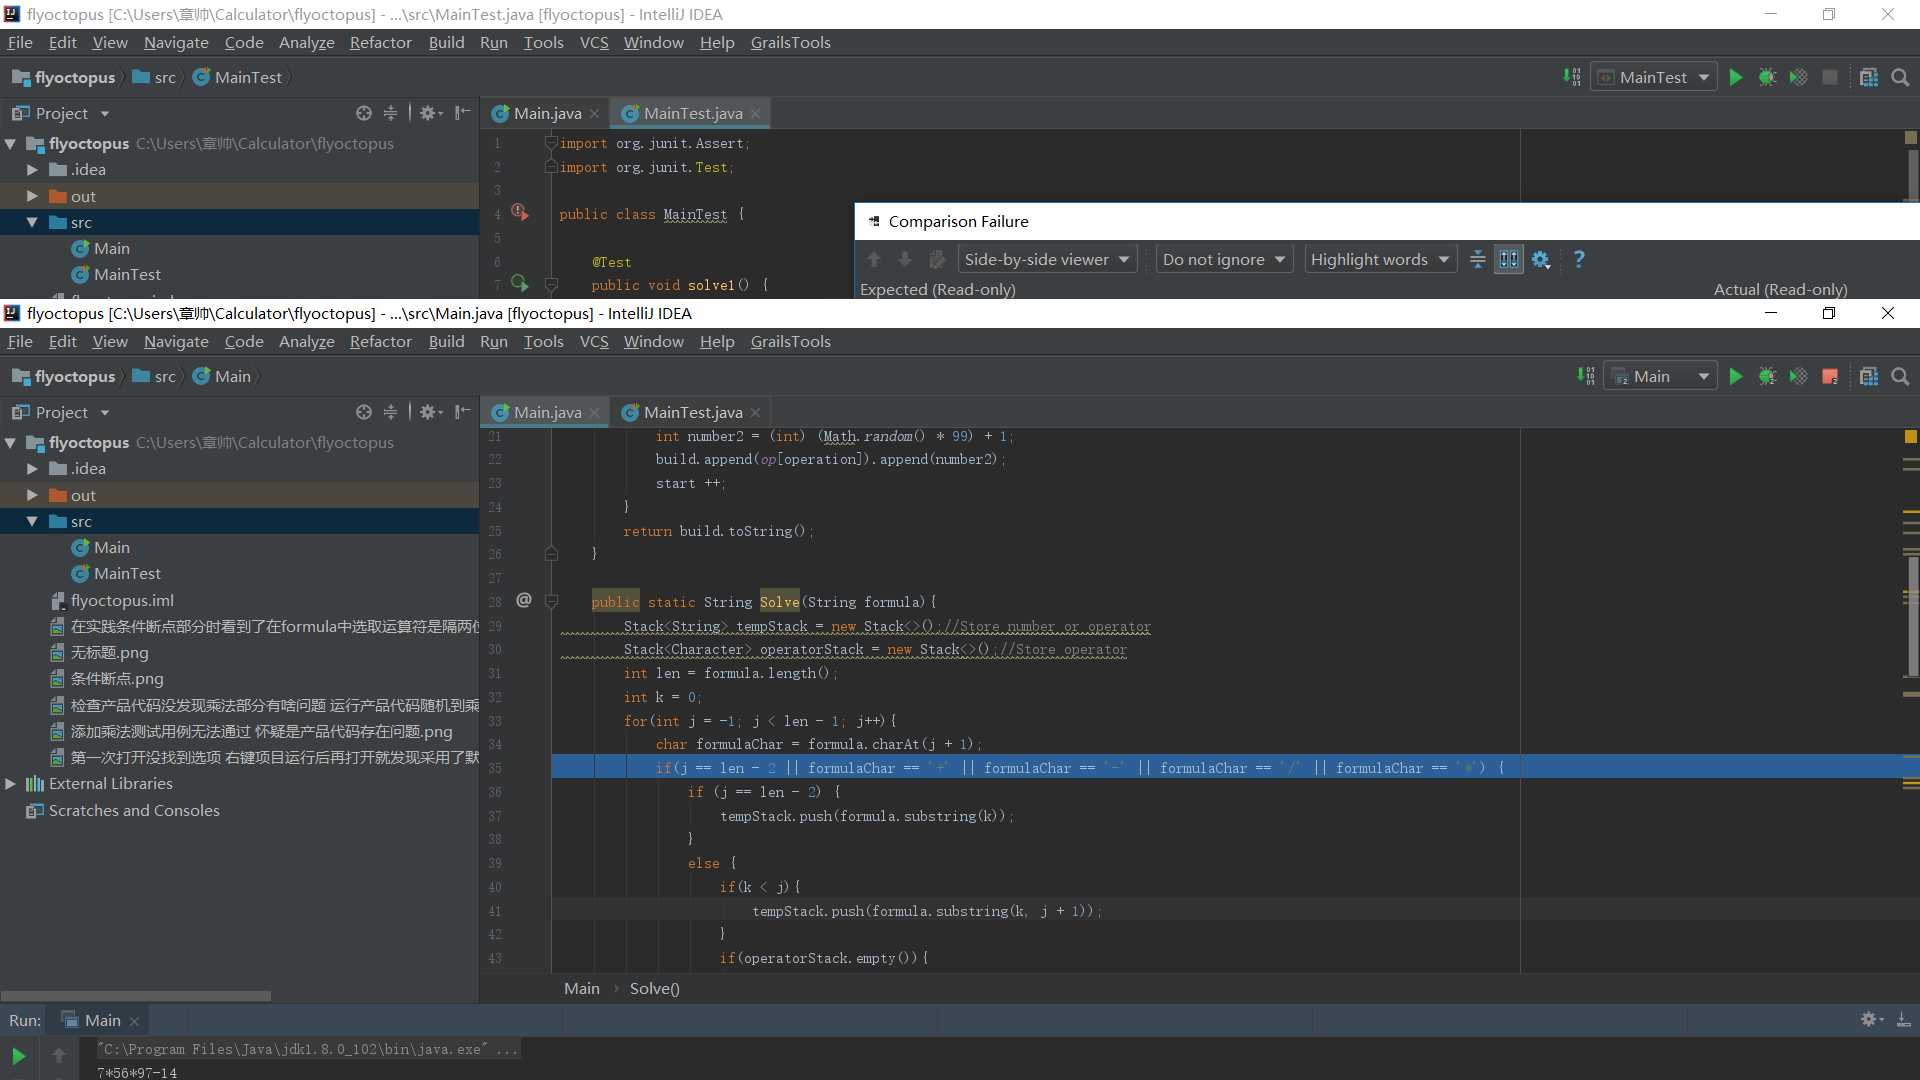The image size is (1920, 1080).
Task: Select Scratches and Consoles in the project tree
Action: coord(134,811)
